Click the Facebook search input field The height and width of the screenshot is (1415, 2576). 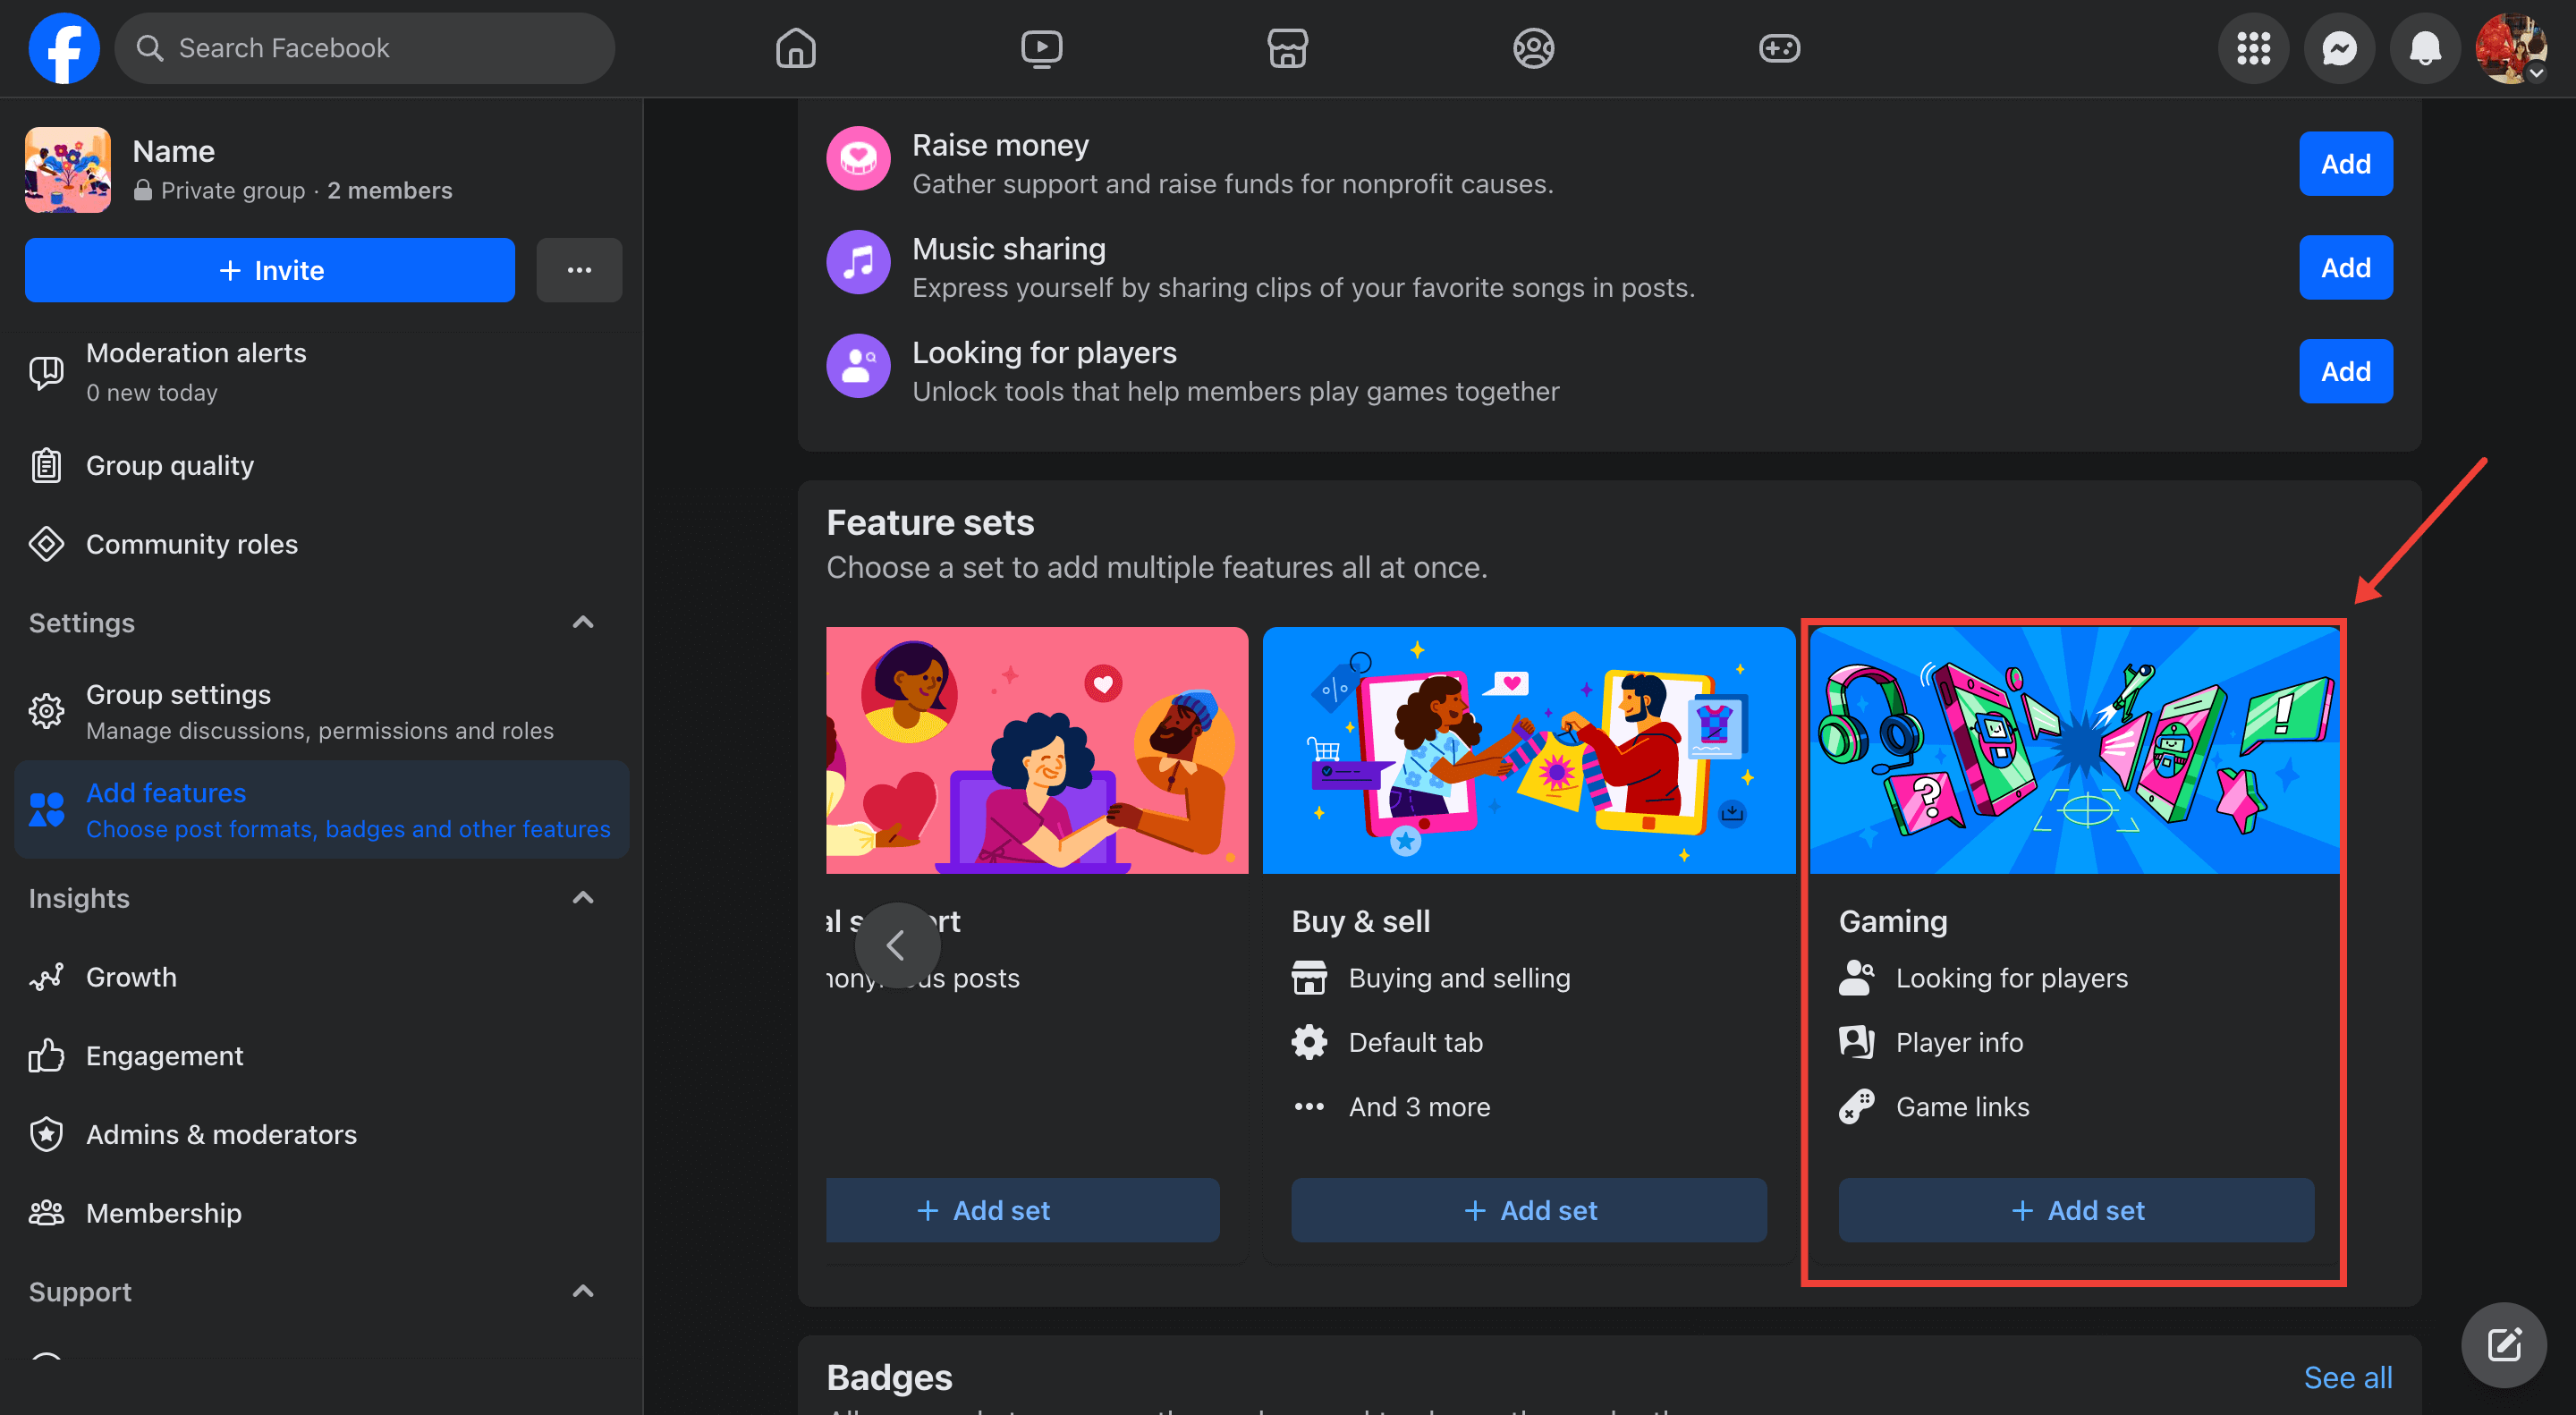tap(364, 49)
